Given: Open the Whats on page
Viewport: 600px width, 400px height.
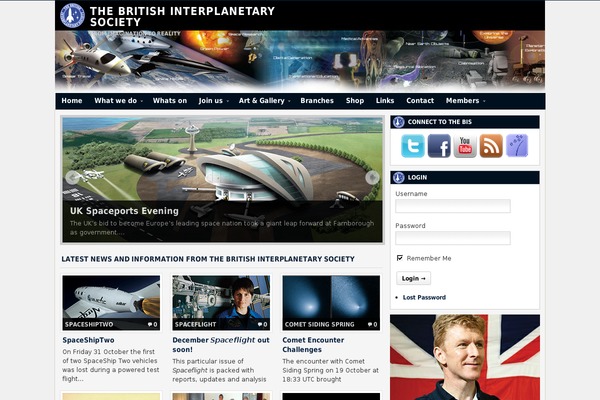Looking at the screenshot, I should [x=170, y=101].
